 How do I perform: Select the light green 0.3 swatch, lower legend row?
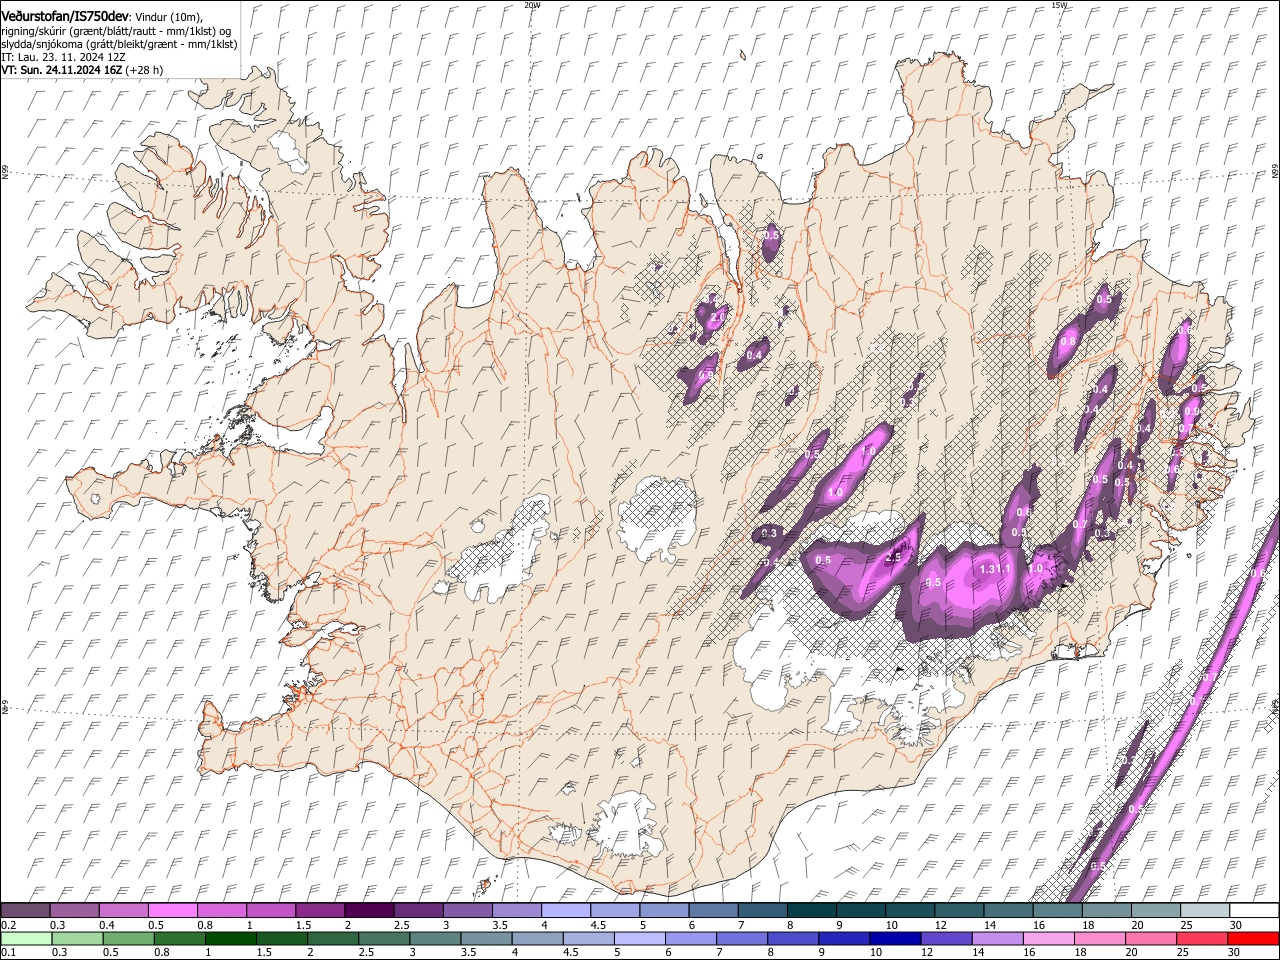77,938
